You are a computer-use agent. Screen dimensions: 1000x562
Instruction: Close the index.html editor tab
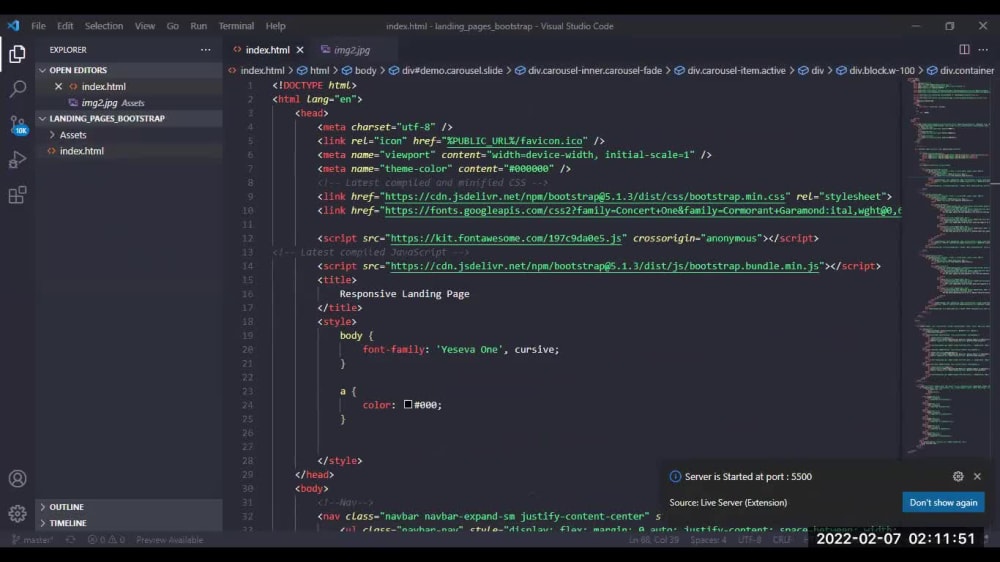pyautogui.click(x=300, y=50)
